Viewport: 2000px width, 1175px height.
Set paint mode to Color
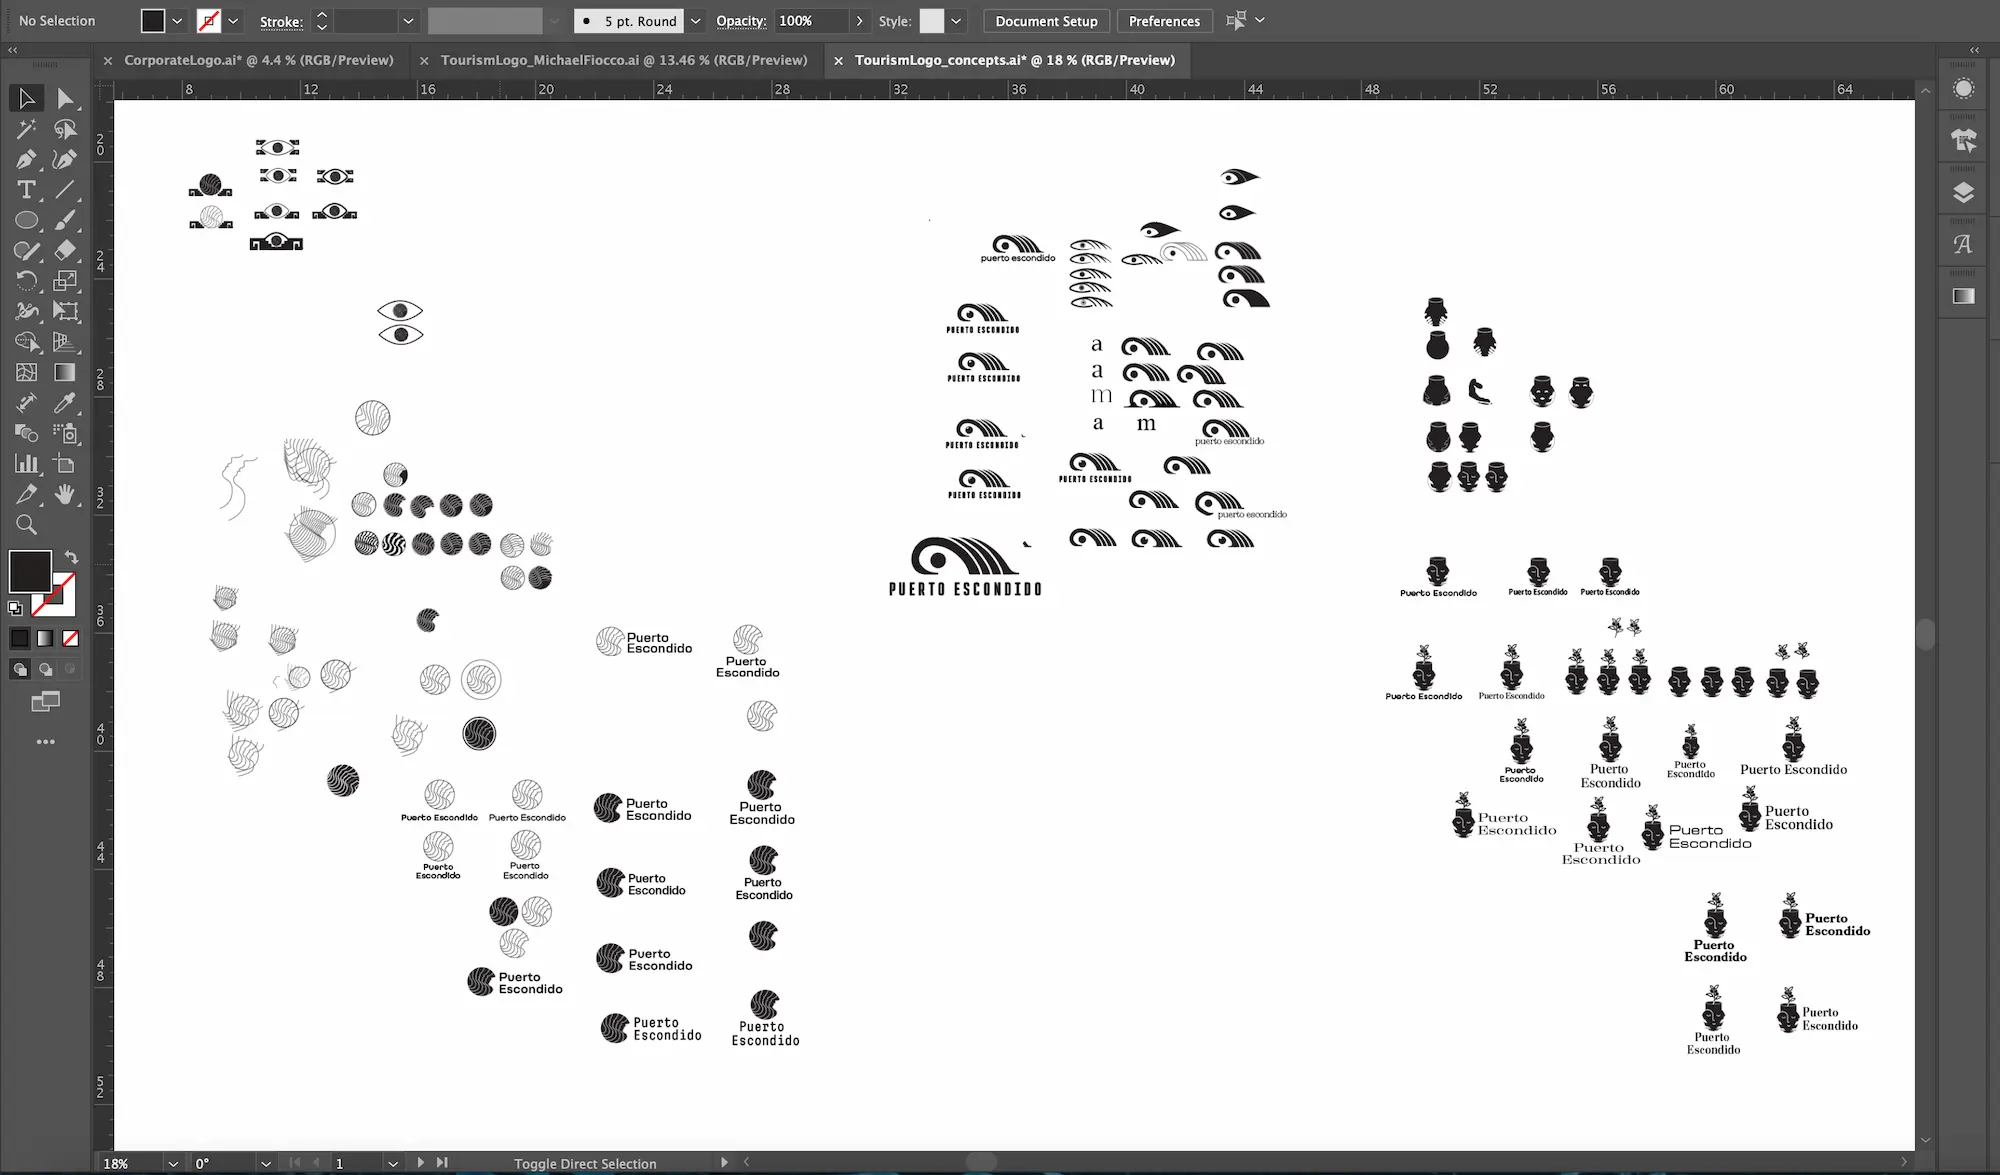[20, 638]
